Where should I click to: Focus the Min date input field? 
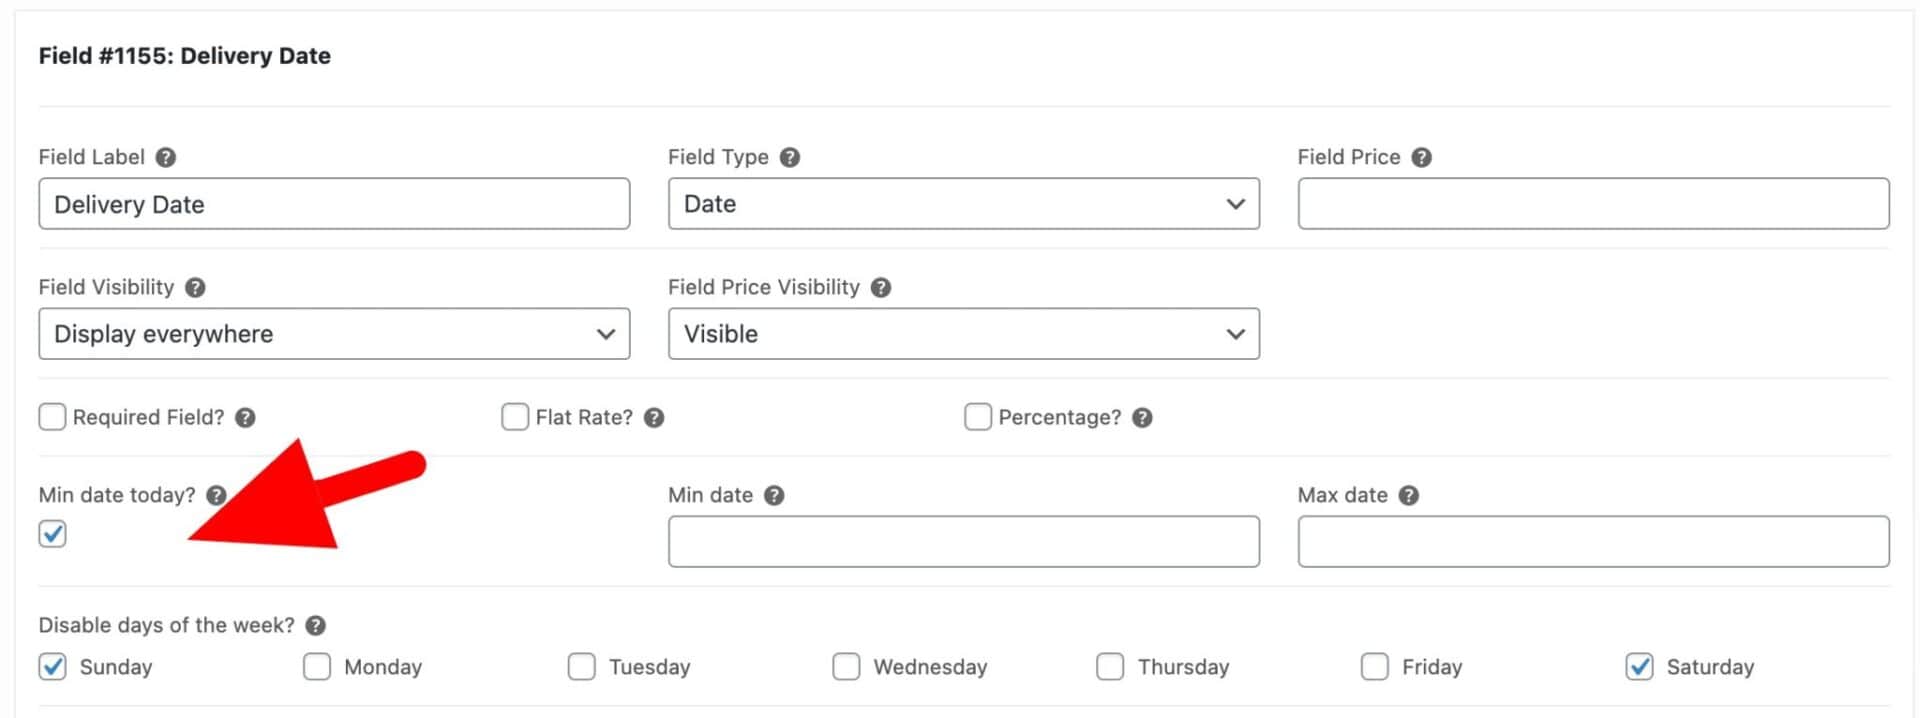pos(964,542)
